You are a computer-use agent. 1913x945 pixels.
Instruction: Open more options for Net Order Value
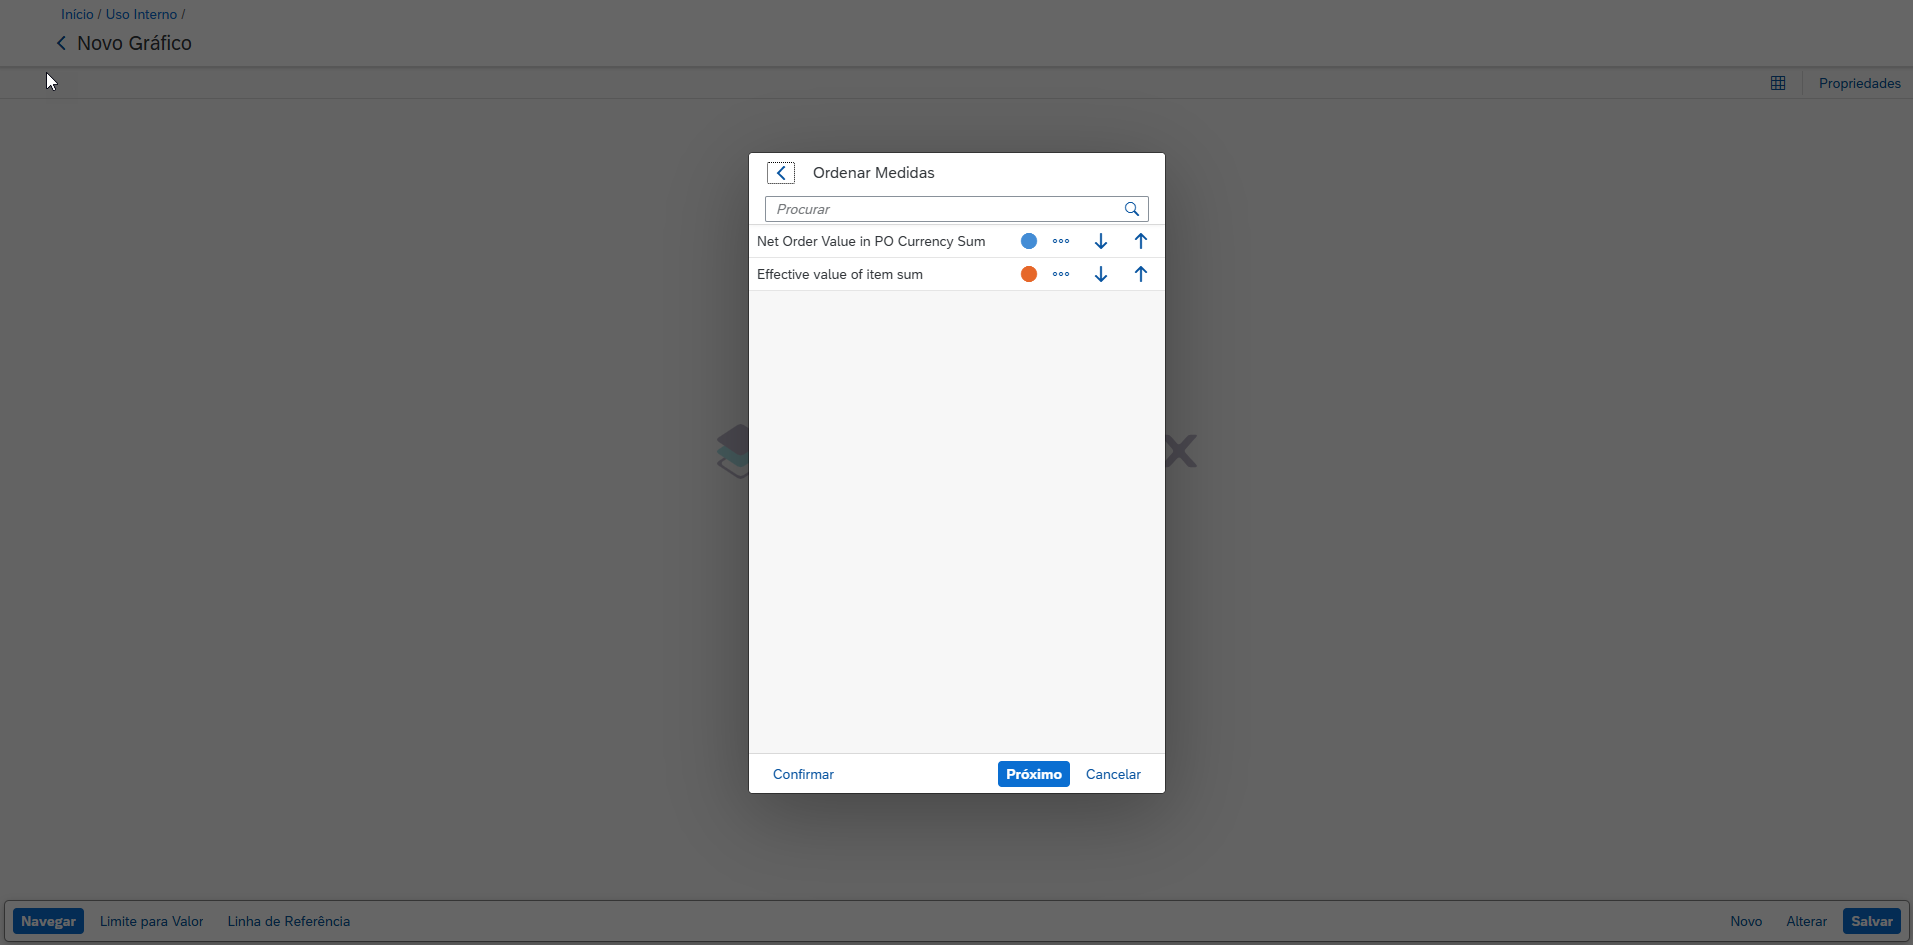click(x=1061, y=241)
